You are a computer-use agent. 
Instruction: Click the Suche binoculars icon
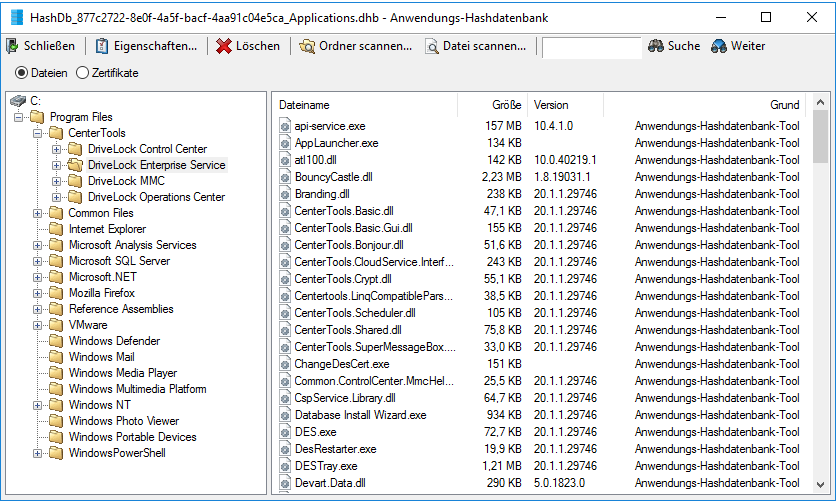(656, 46)
